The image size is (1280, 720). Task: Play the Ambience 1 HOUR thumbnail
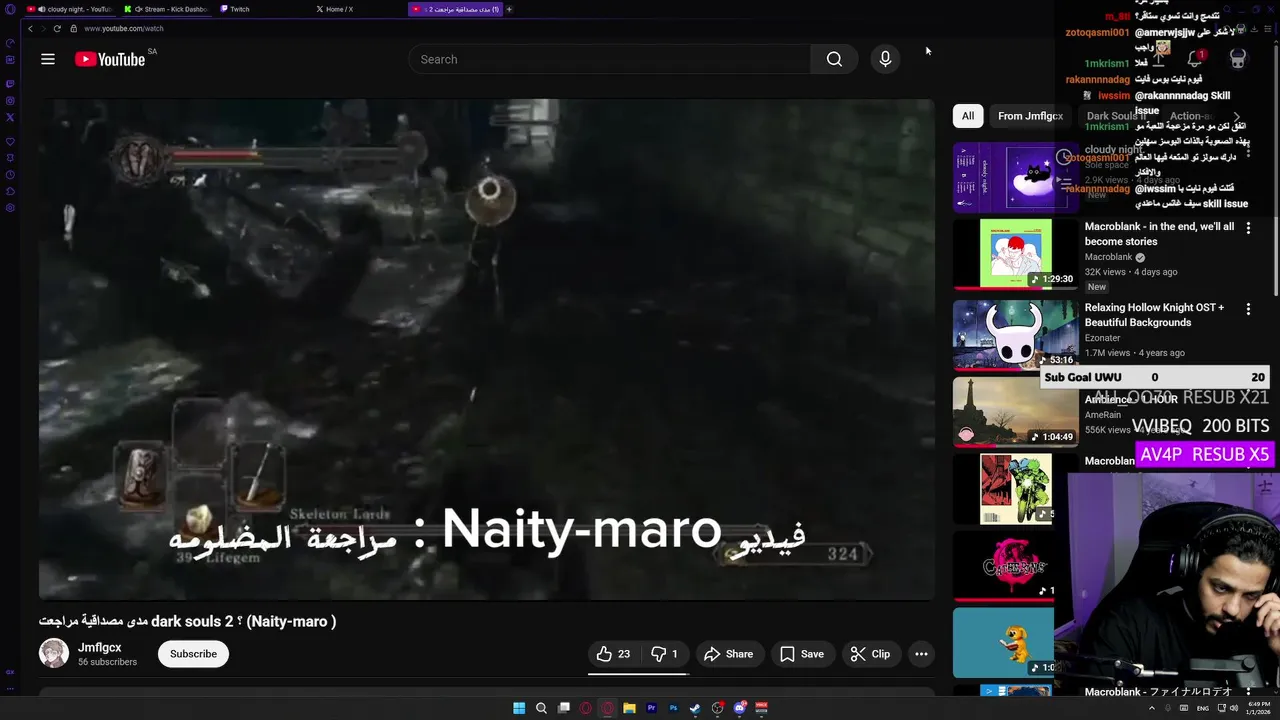point(1016,412)
